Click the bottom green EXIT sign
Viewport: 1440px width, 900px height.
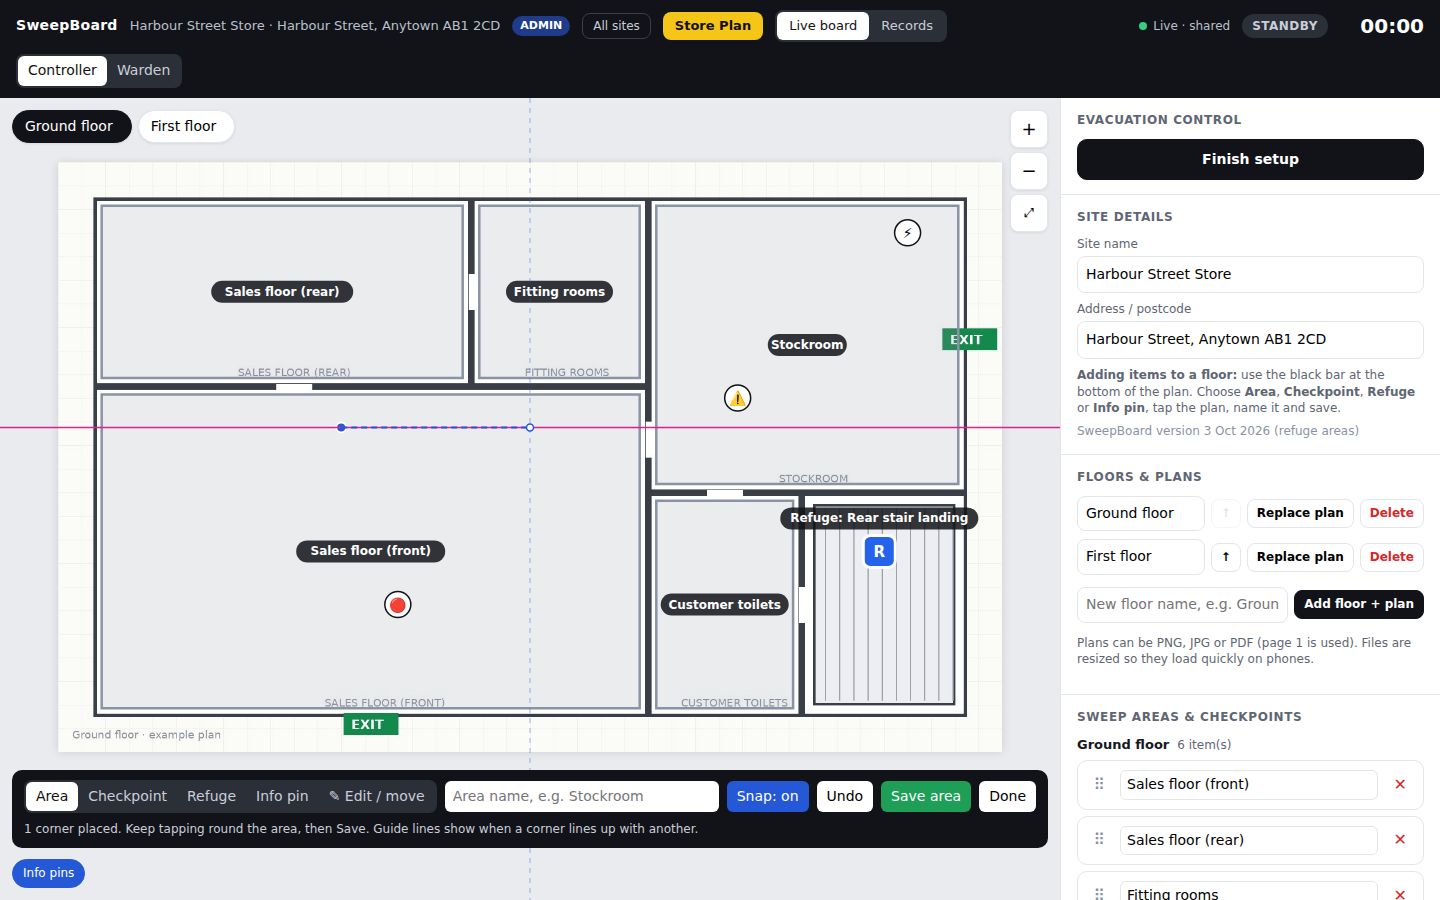click(370, 725)
